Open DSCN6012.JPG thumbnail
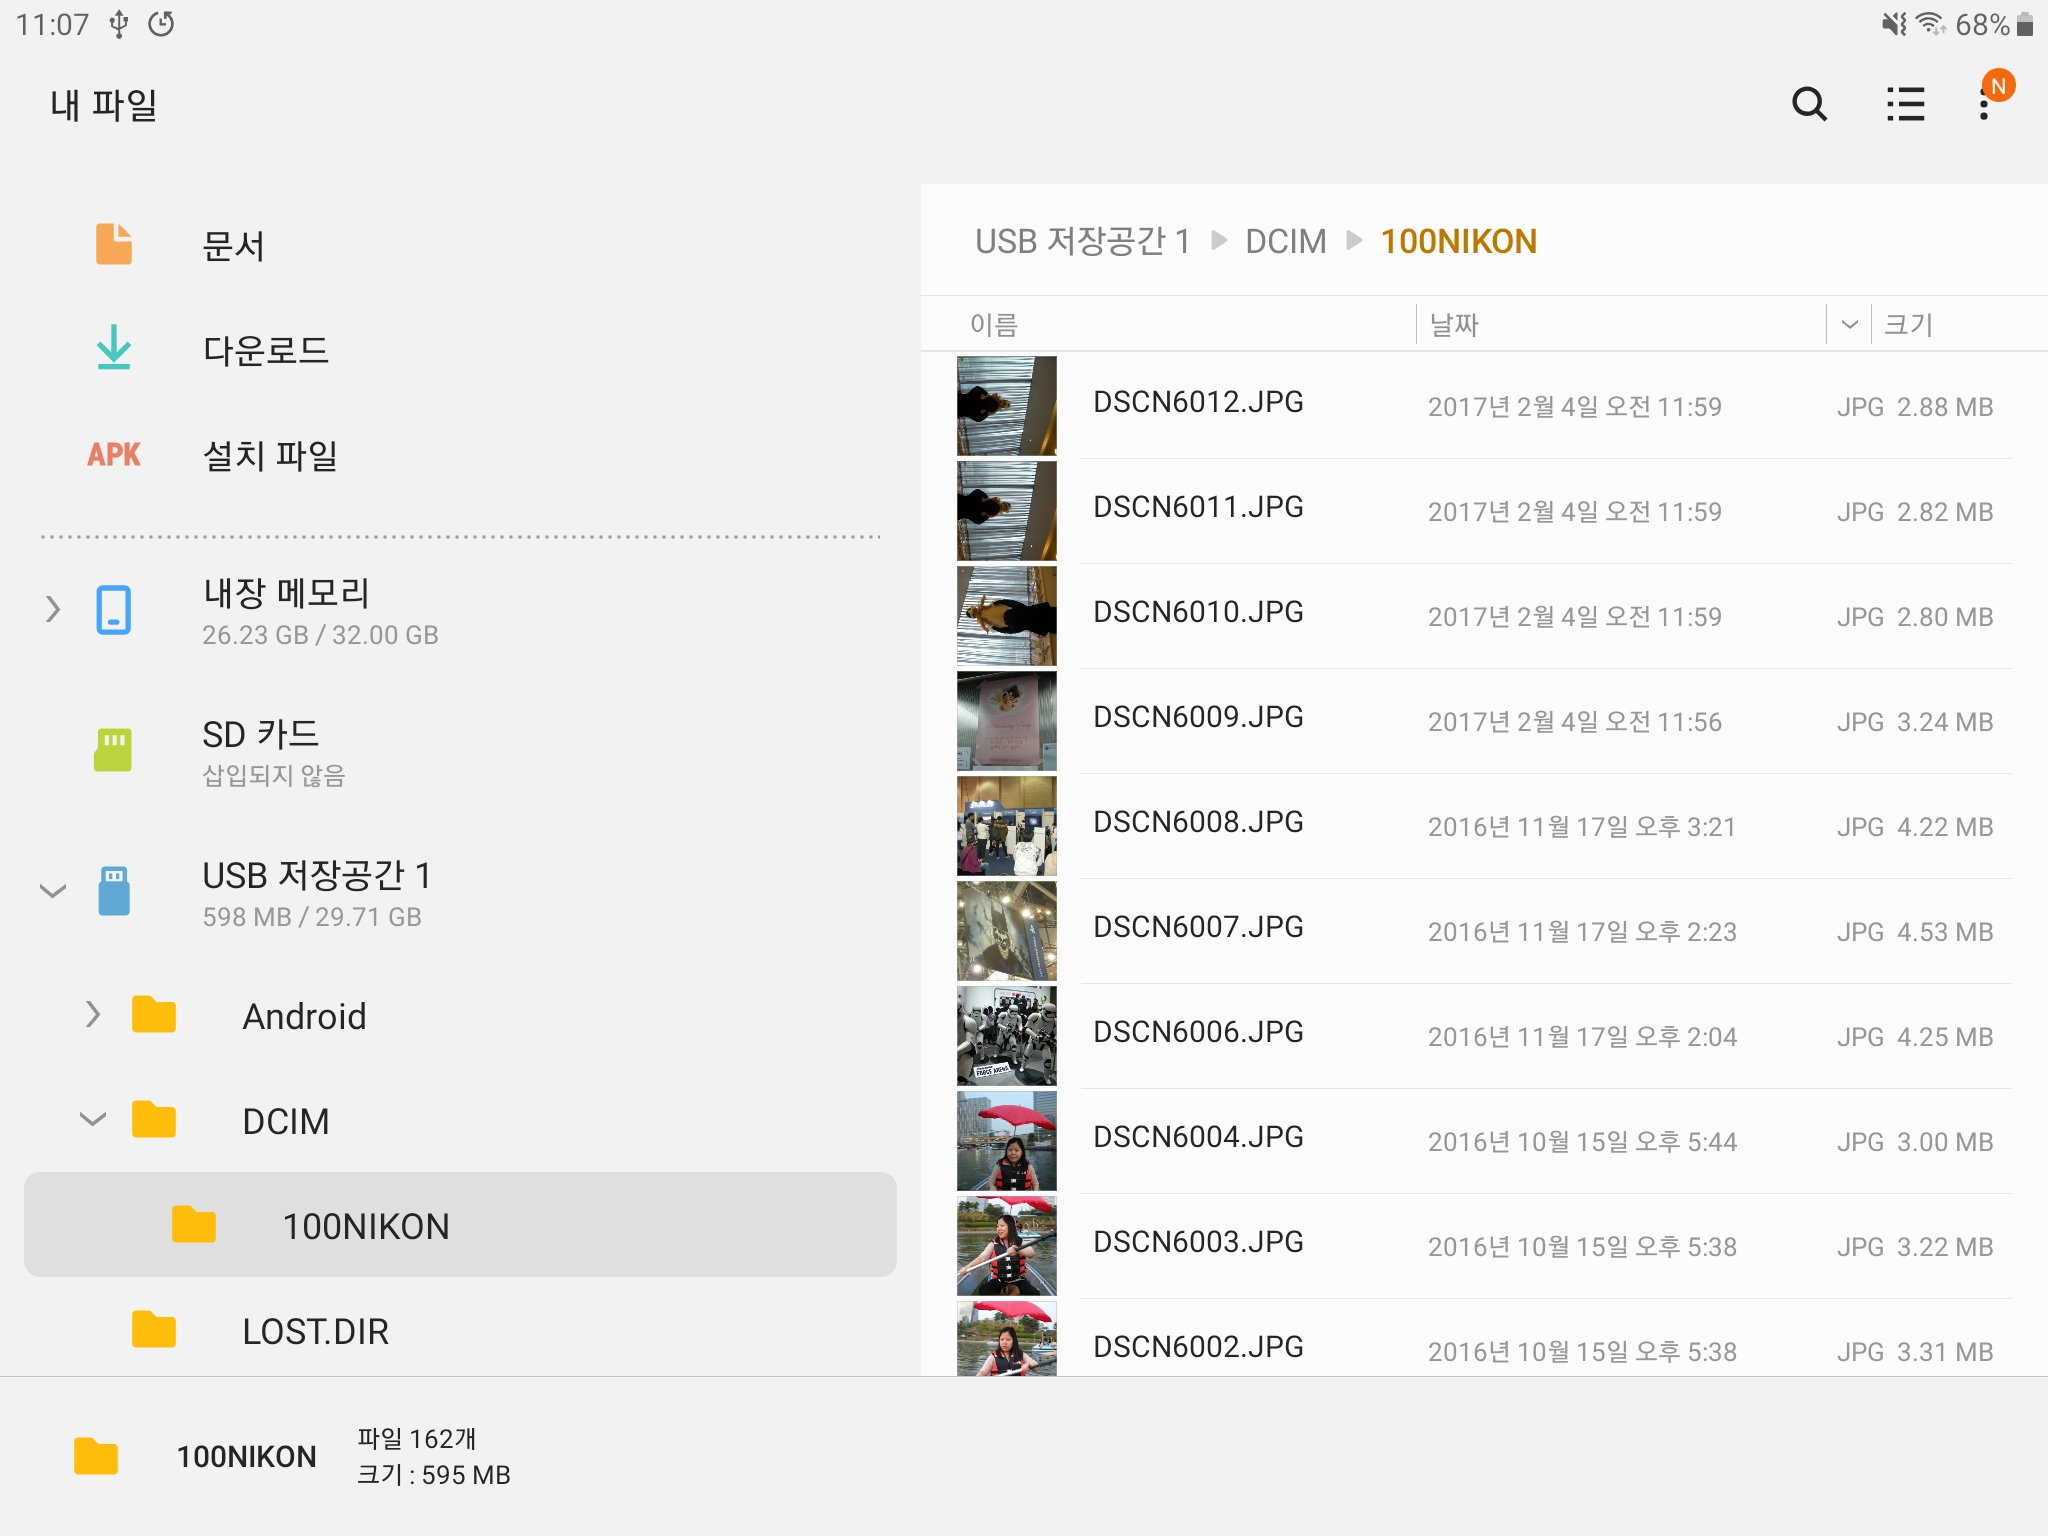This screenshot has height=1536, width=2048. tap(1007, 406)
